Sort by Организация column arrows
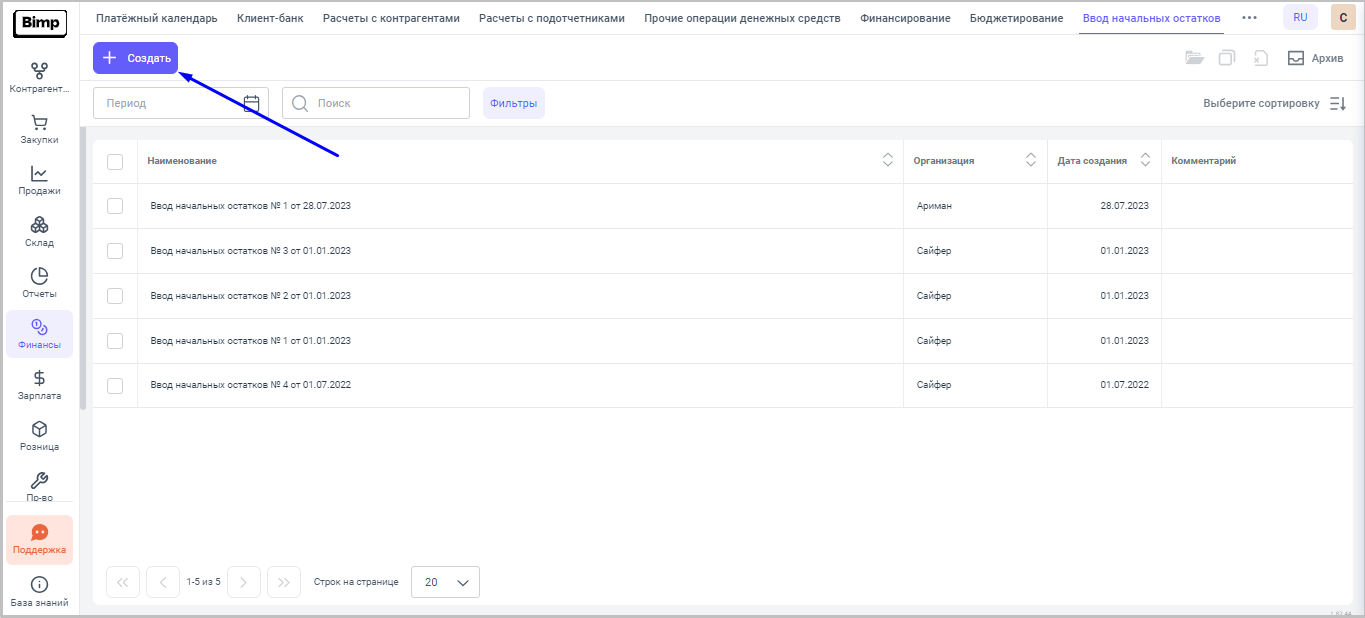 coord(1031,160)
